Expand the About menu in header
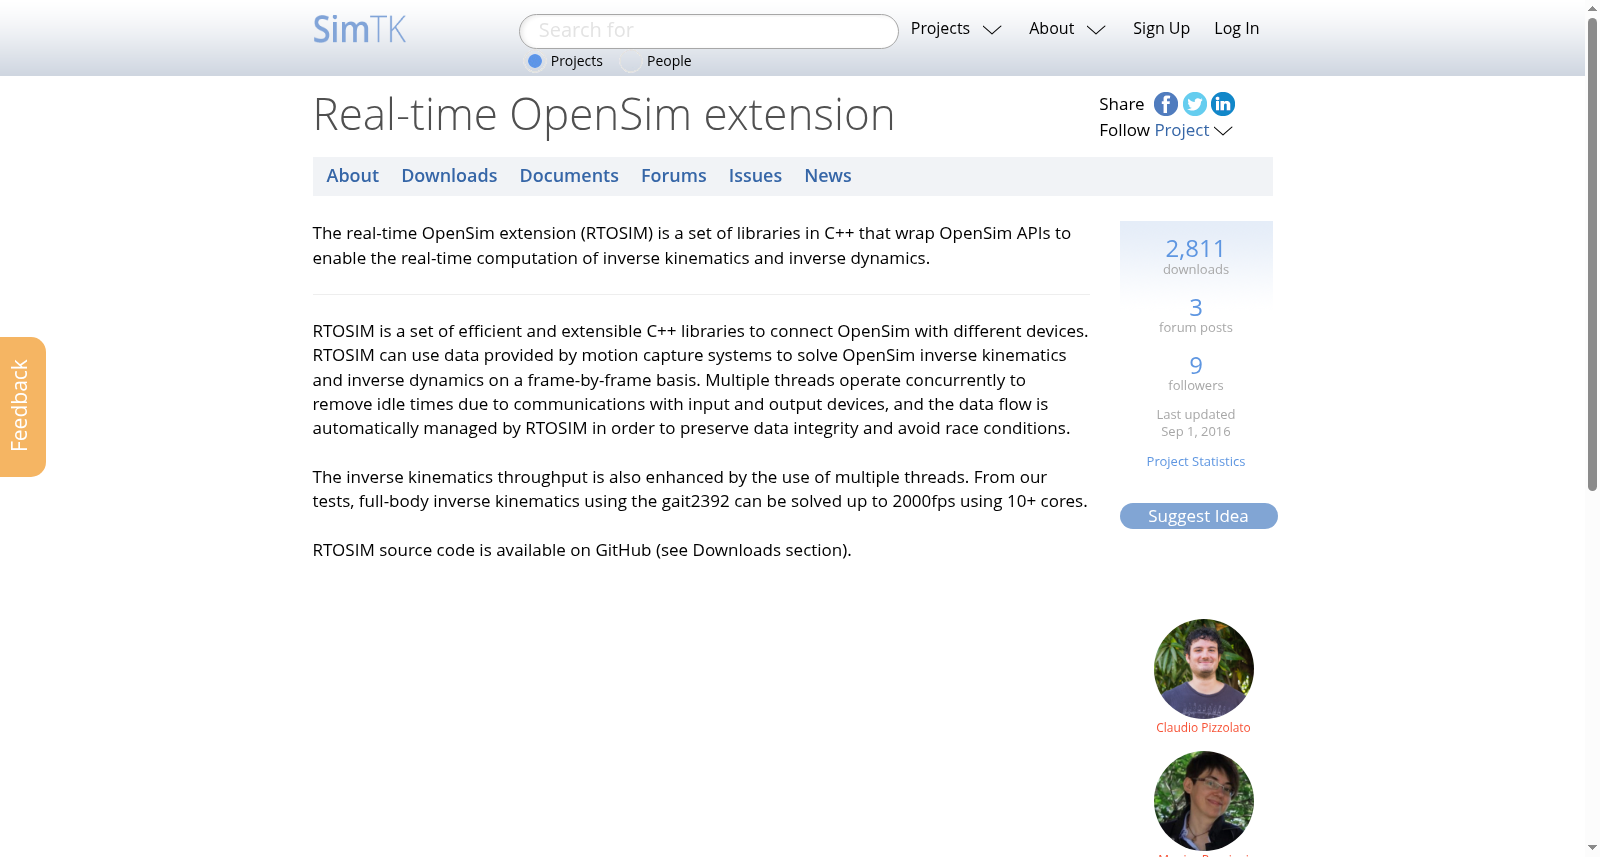The height and width of the screenshot is (857, 1600). tap(1067, 29)
